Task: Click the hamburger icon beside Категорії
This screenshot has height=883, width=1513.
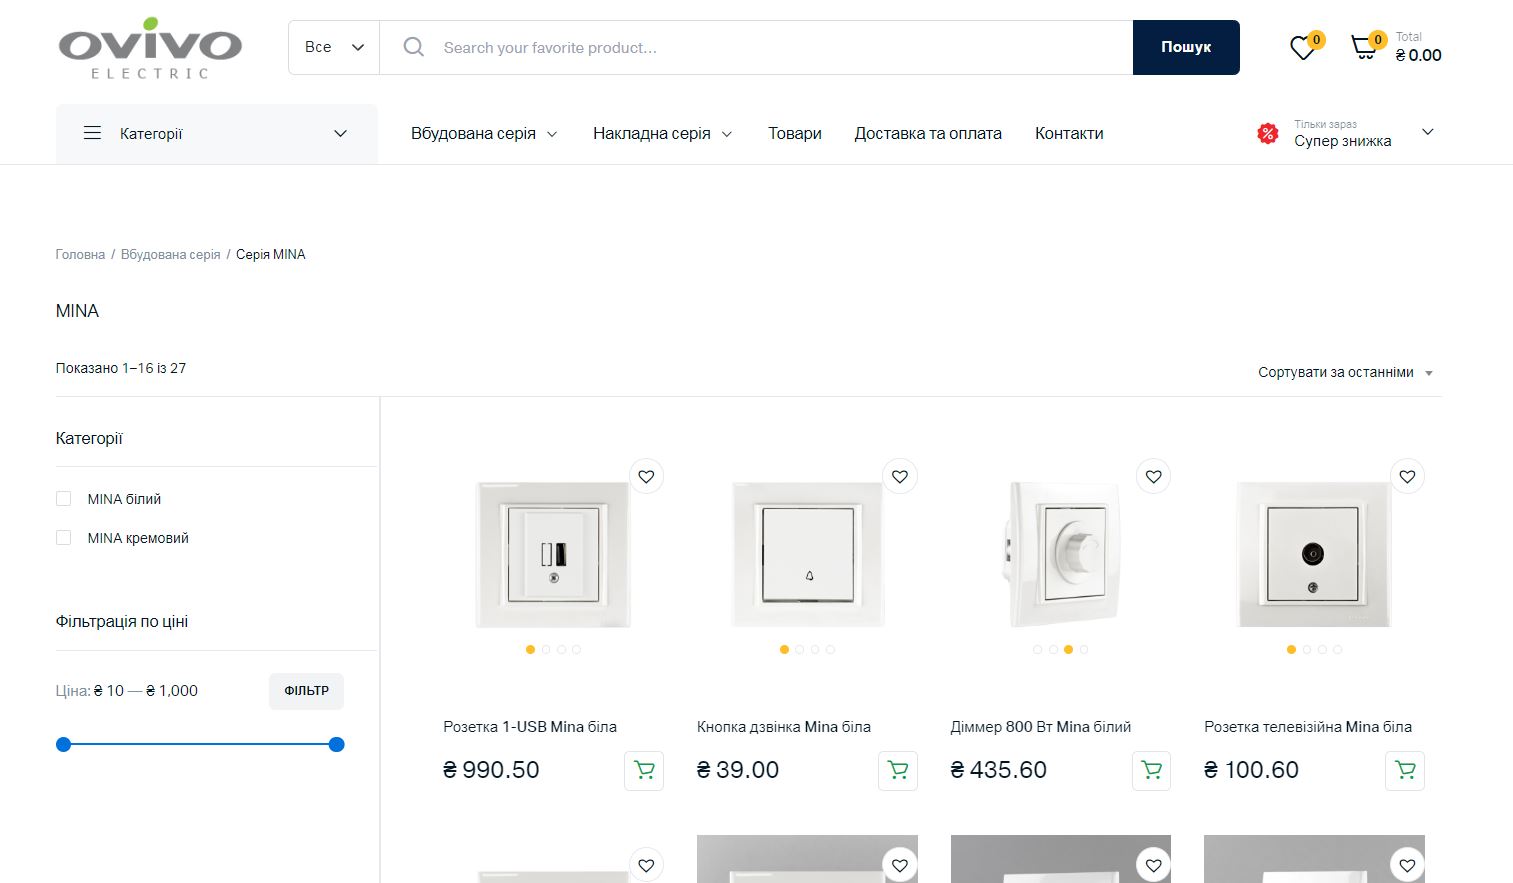Action: point(92,133)
